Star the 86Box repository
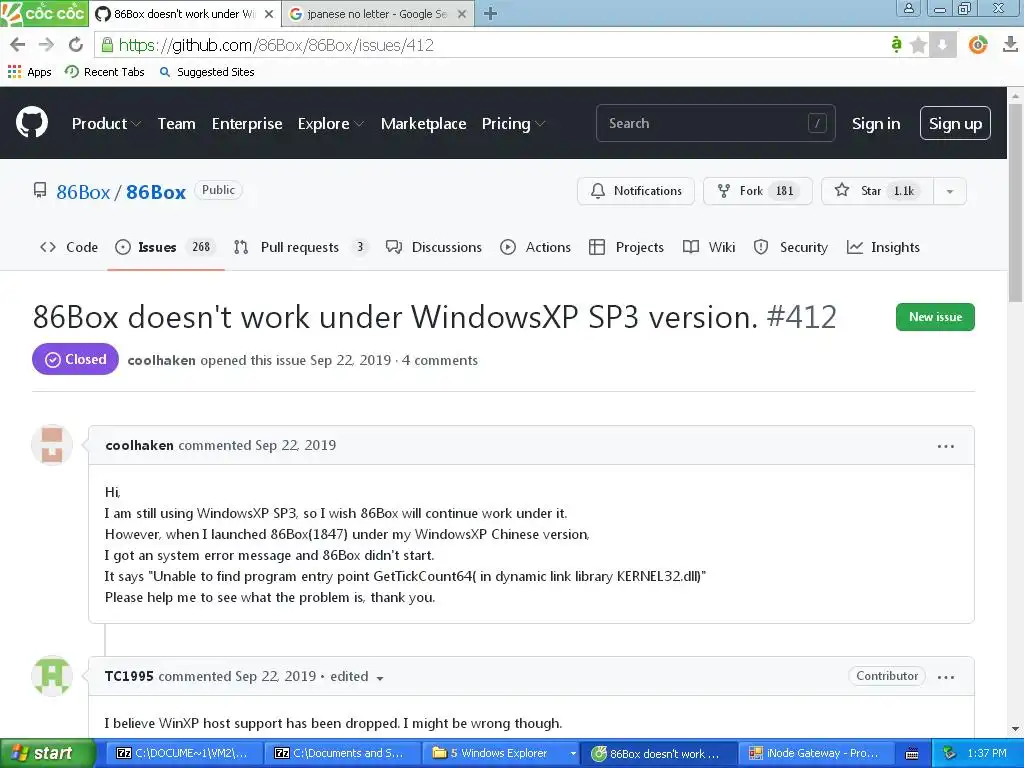The height and width of the screenshot is (768, 1024). pyautogui.click(x=877, y=191)
